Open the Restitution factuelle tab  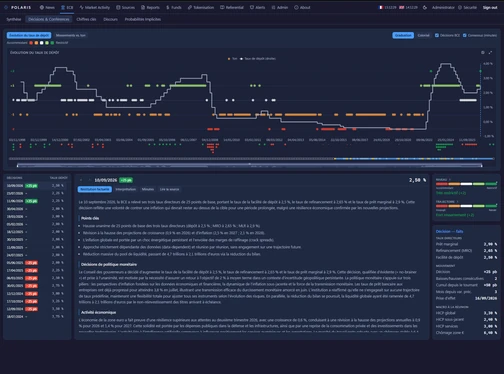click(x=95, y=189)
